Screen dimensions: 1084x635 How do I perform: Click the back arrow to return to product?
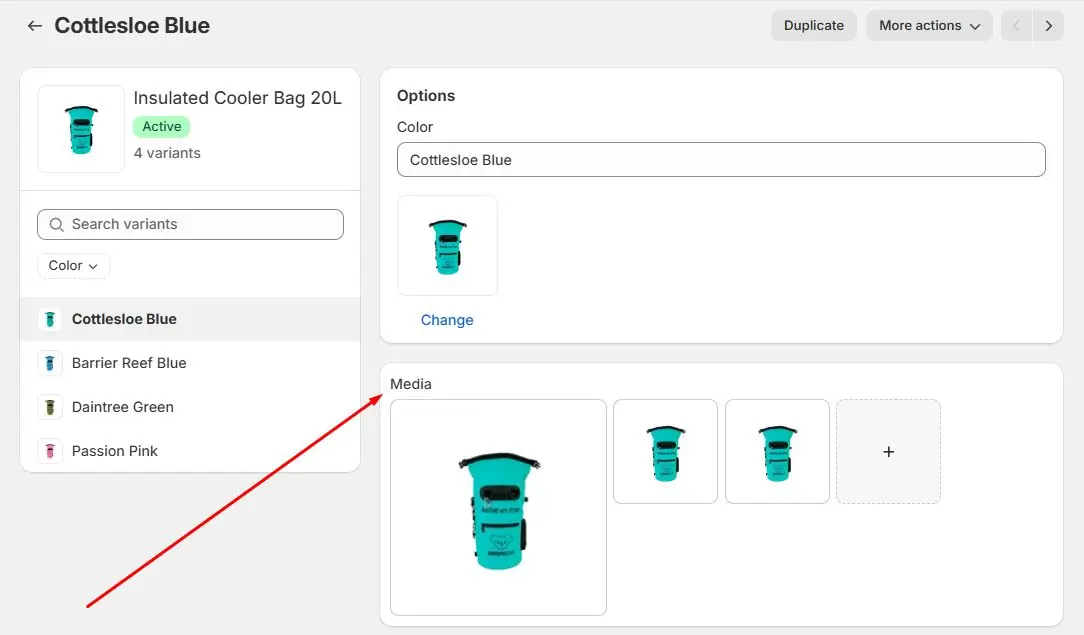34,25
